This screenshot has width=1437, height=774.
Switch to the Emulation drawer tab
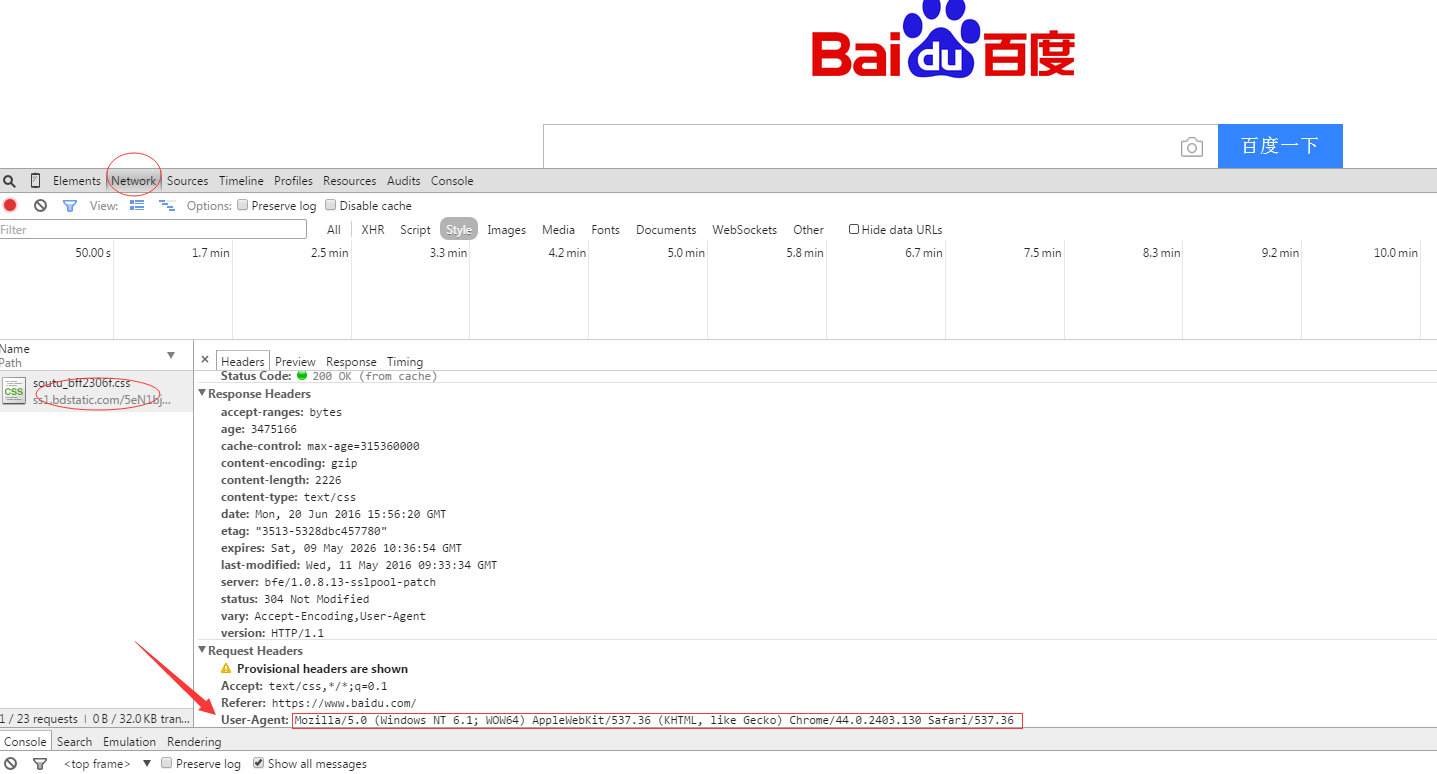tap(130, 741)
